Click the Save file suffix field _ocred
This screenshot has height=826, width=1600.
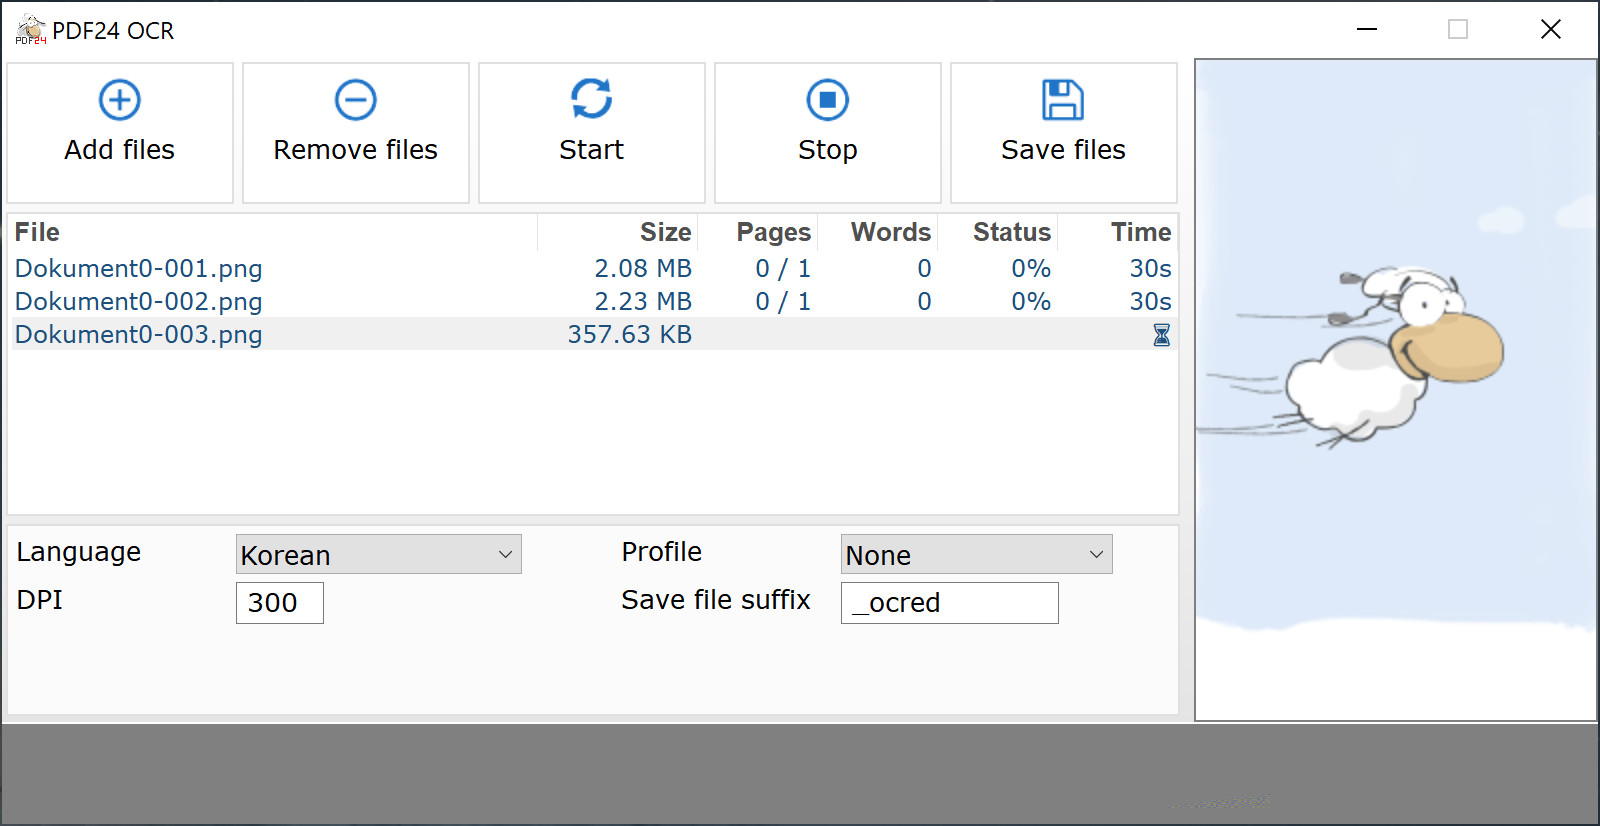pos(950,603)
